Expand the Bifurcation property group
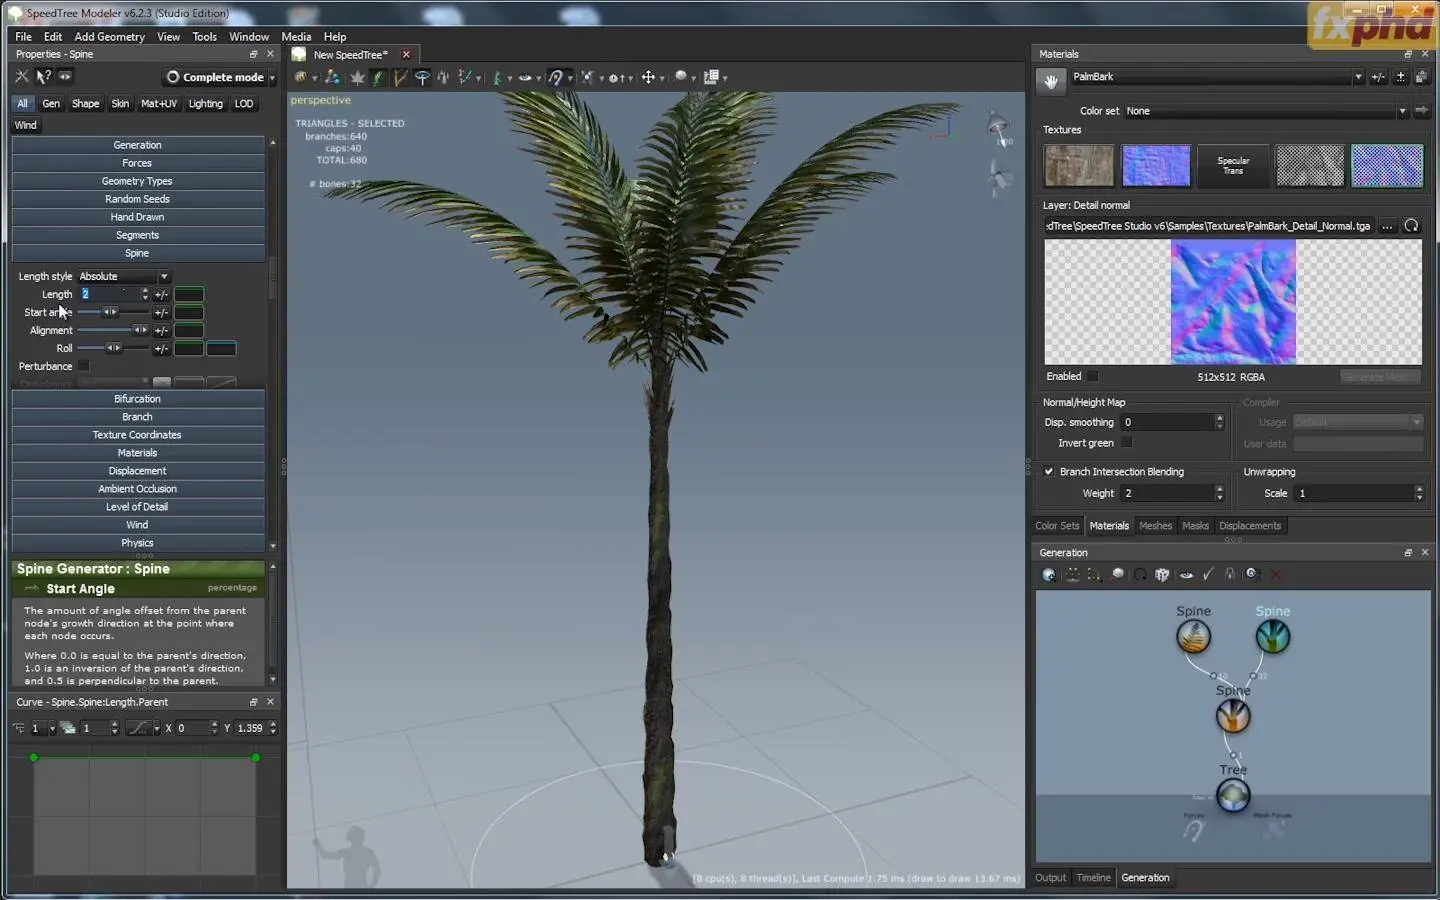The width and height of the screenshot is (1440, 900). (x=137, y=399)
